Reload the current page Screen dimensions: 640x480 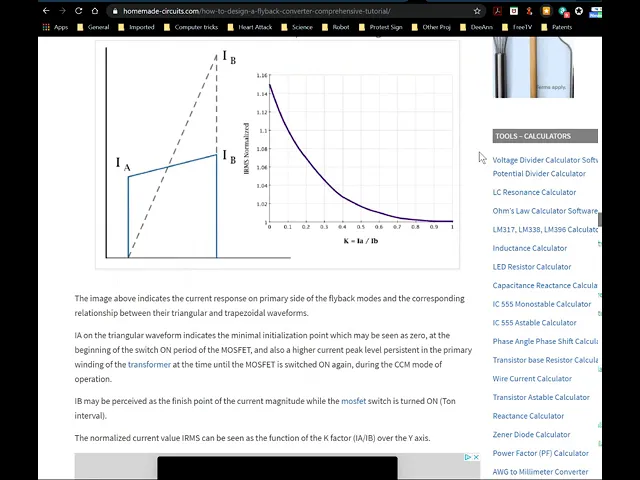(x=78, y=11)
